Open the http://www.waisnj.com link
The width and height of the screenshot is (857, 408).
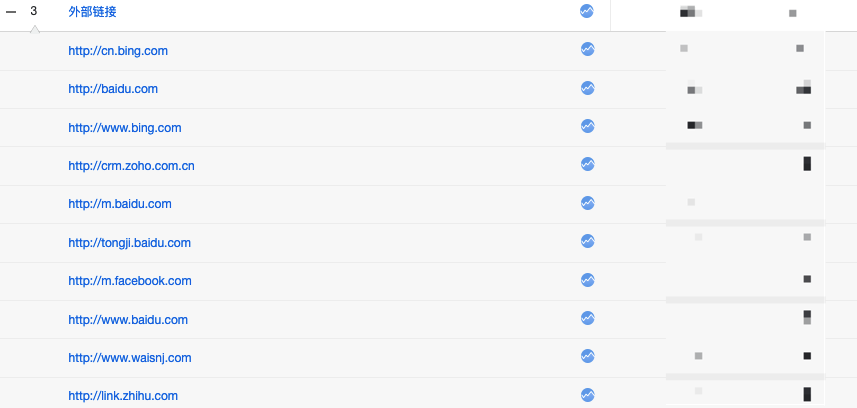pos(130,358)
